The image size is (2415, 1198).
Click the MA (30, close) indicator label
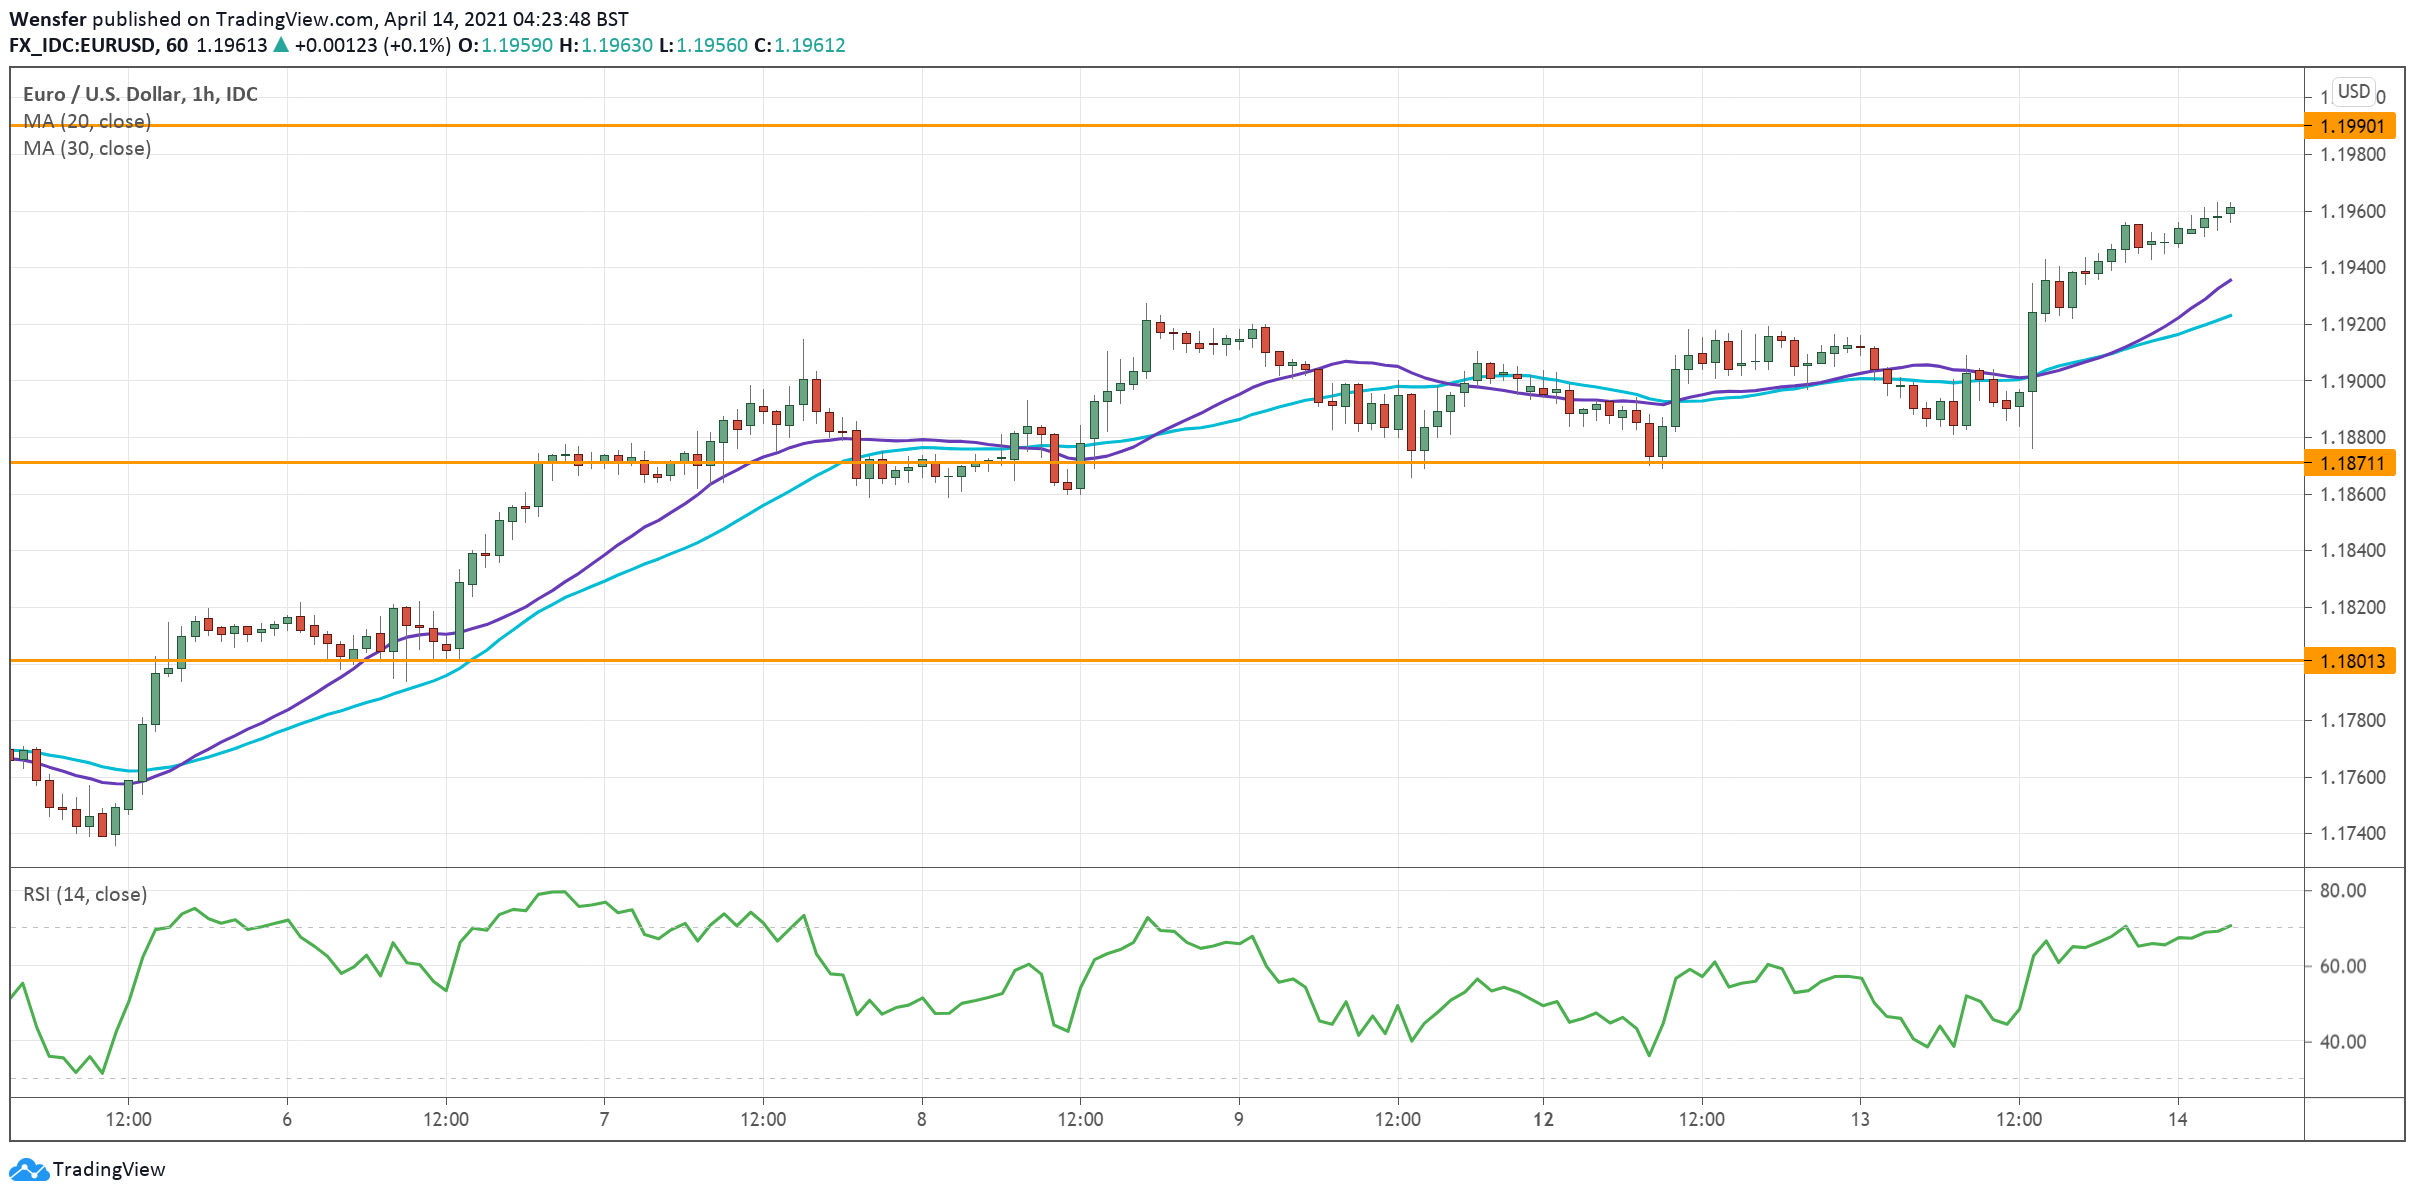tap(85, 150)
